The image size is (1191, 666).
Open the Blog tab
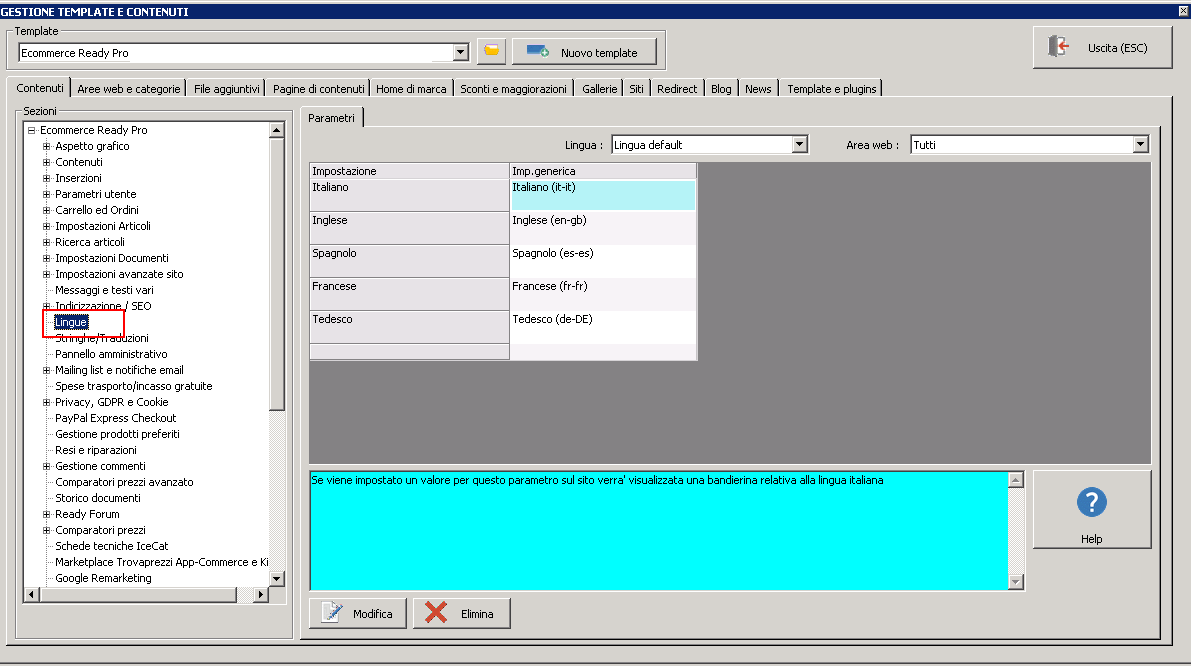[x=721, y=89]
